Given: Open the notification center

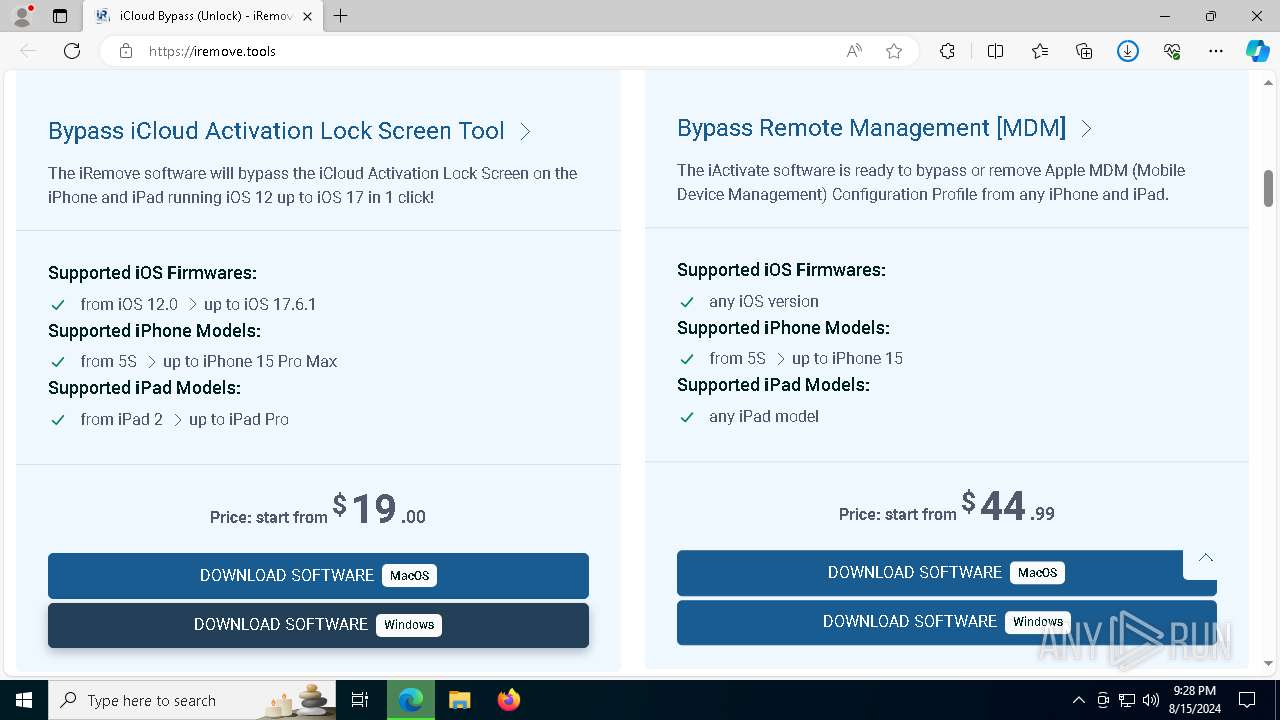Looking at the screenshot, I should click(1247, 700).
